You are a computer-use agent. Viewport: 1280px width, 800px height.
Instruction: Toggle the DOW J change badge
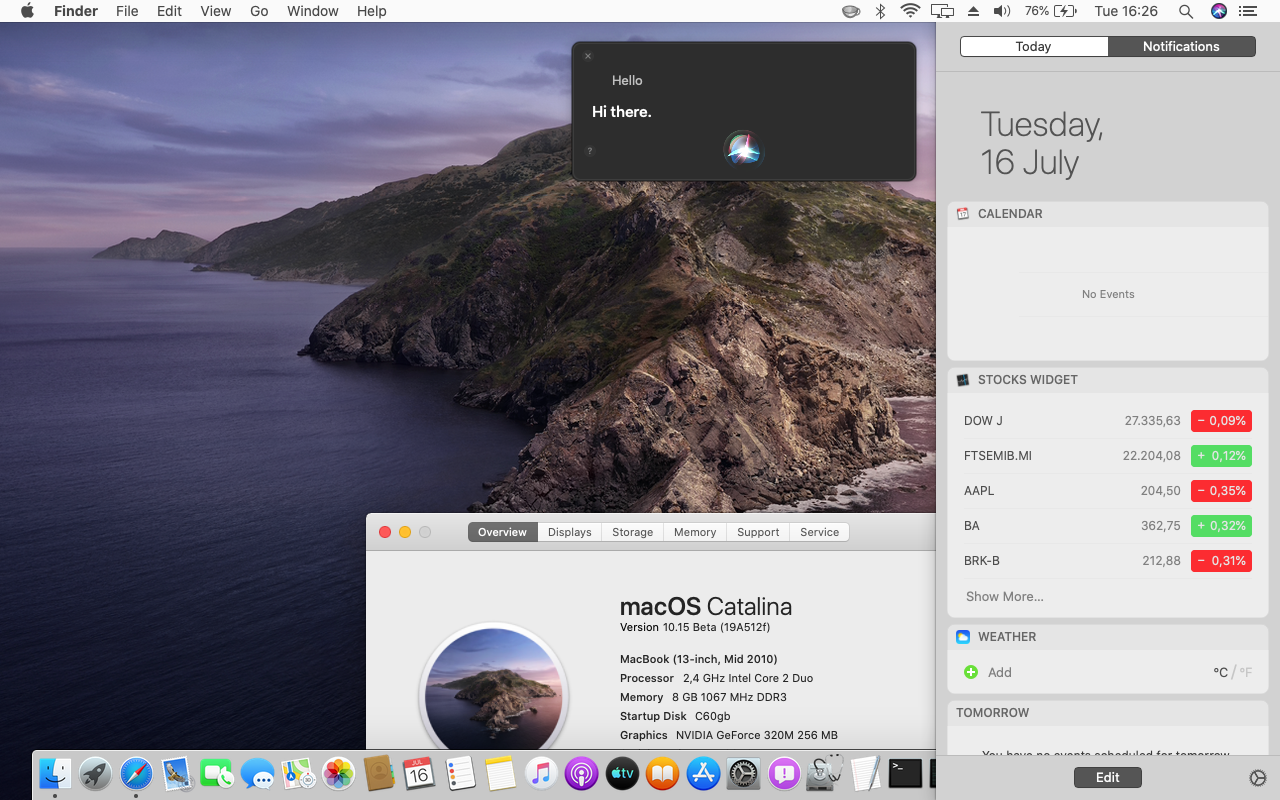tap(1221, 421)
